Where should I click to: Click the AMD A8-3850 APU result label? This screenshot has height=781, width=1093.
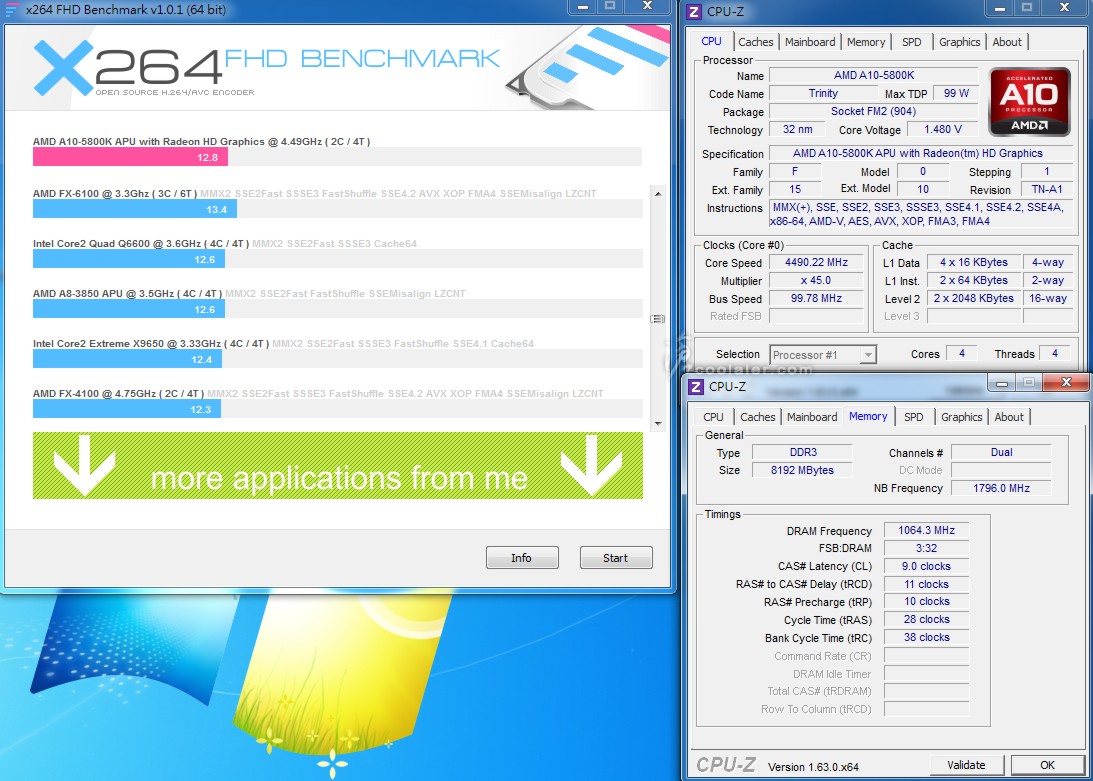[x=128, y=294]
